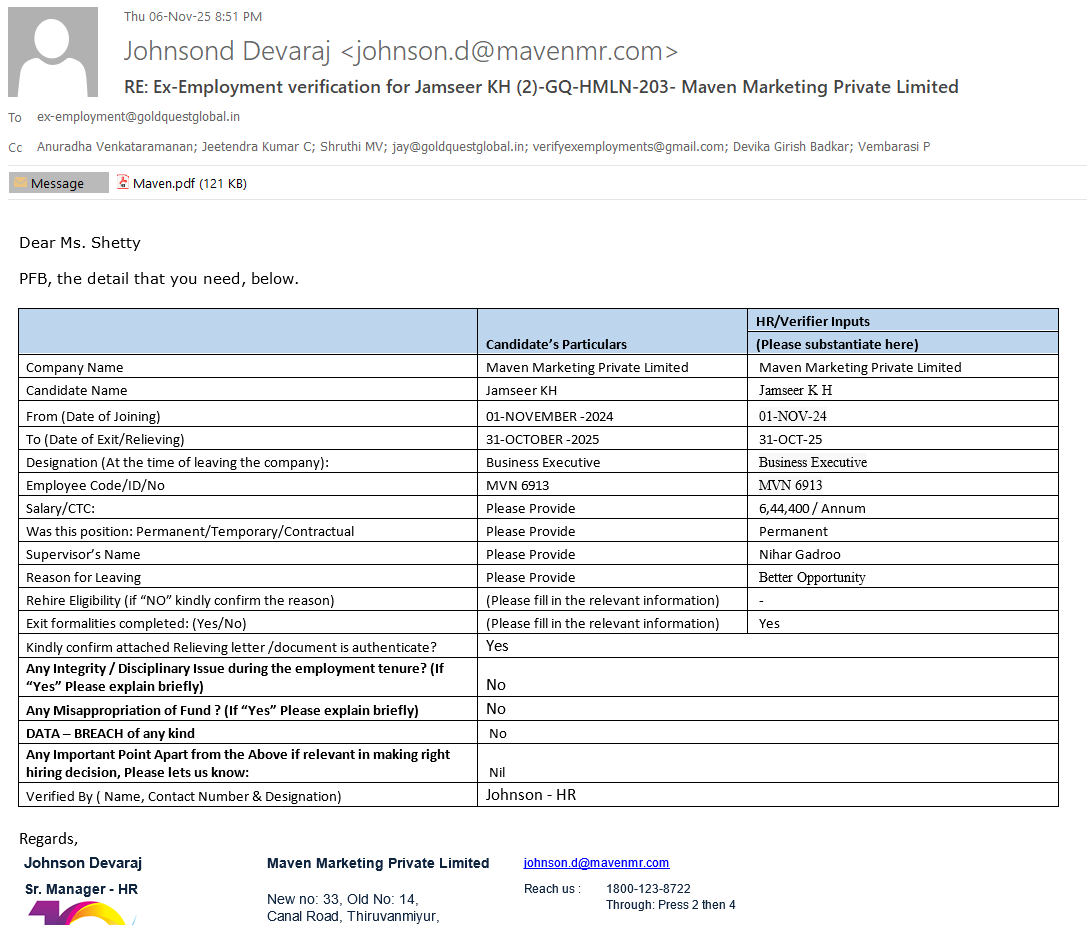Click the sender avatar placeholder image
The image size is (1087, 932).
tap(53, 52)
